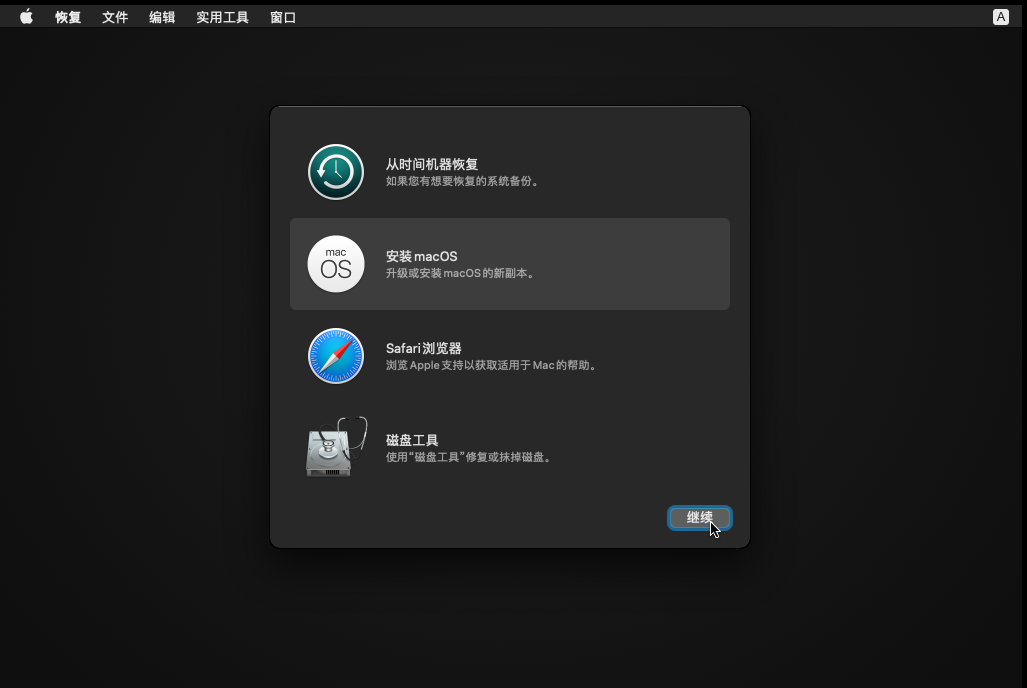Click description 浏览 Apple 支持以获取适用于 Mac 的帮助。
Screen dimensions: 1027x688
493,365
